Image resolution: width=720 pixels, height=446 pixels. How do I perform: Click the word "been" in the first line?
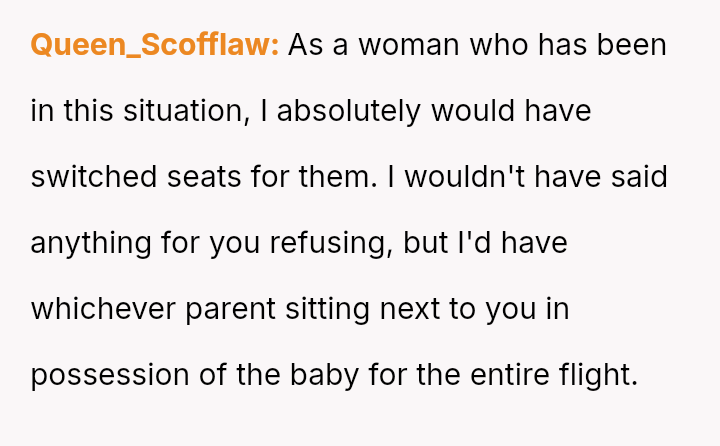631,45
